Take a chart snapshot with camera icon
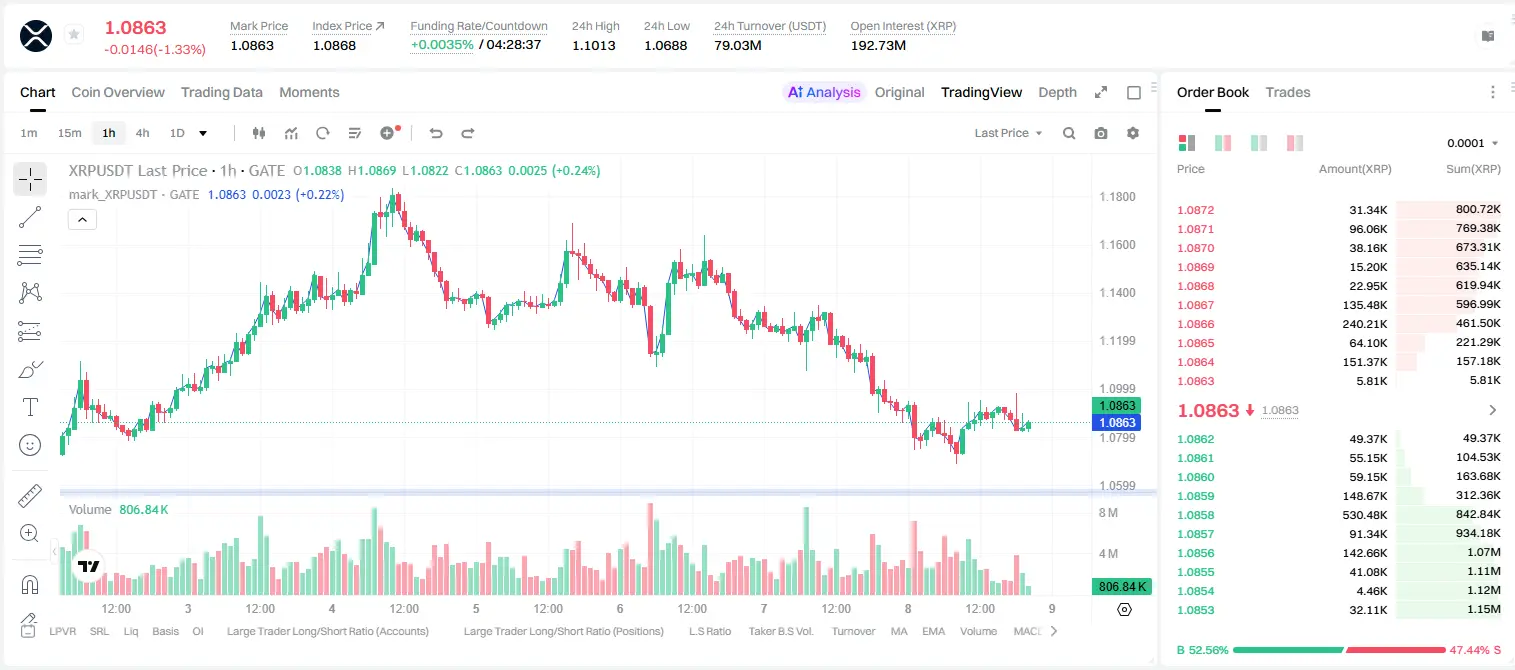The image size is (1515, 670). (1101, 133)
